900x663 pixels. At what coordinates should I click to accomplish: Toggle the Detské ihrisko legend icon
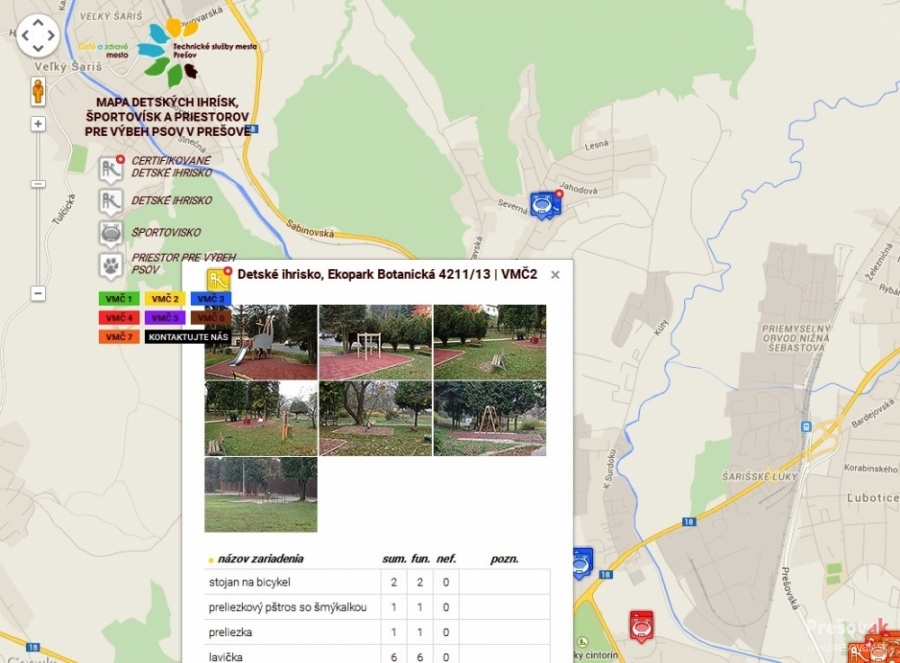pyautogui.click(x=111, y=201)
